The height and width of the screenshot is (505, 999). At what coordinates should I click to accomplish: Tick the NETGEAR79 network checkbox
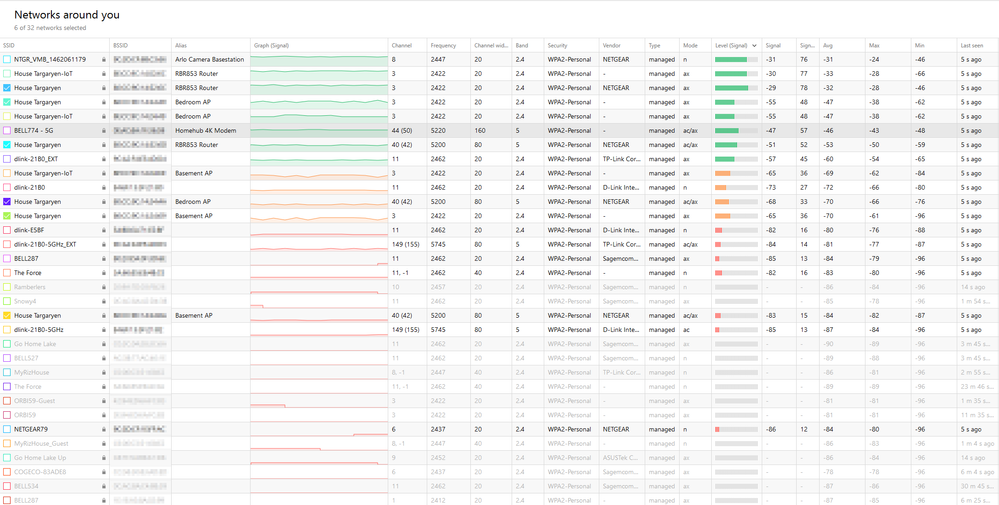click(x=7, y=429)
